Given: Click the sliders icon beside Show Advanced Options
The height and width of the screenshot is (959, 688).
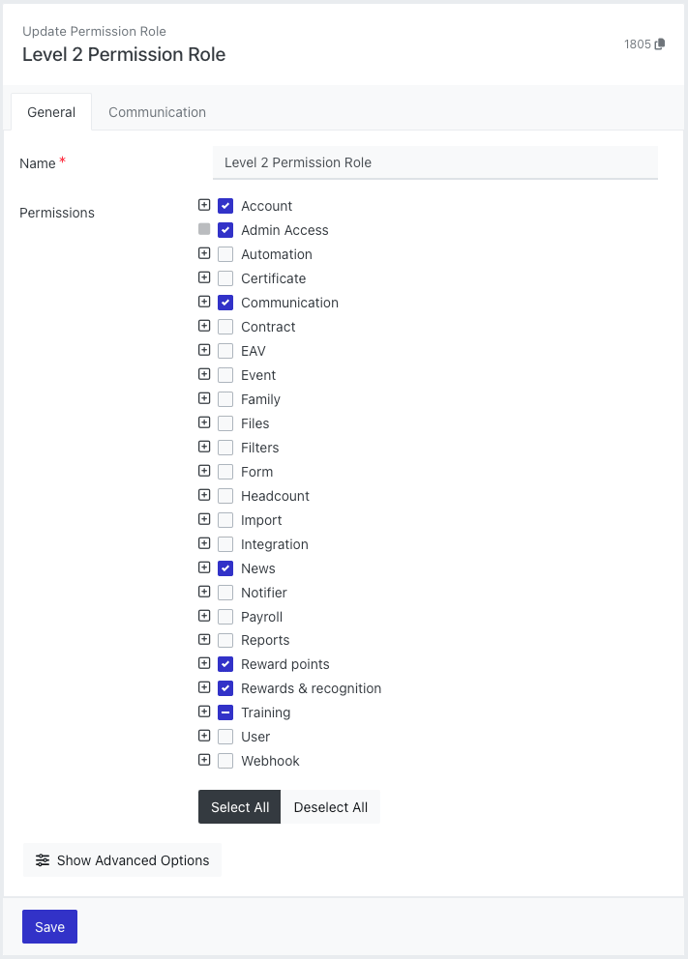Looking at the screenshot, I should pyautogui.click(x=42, y=860).
